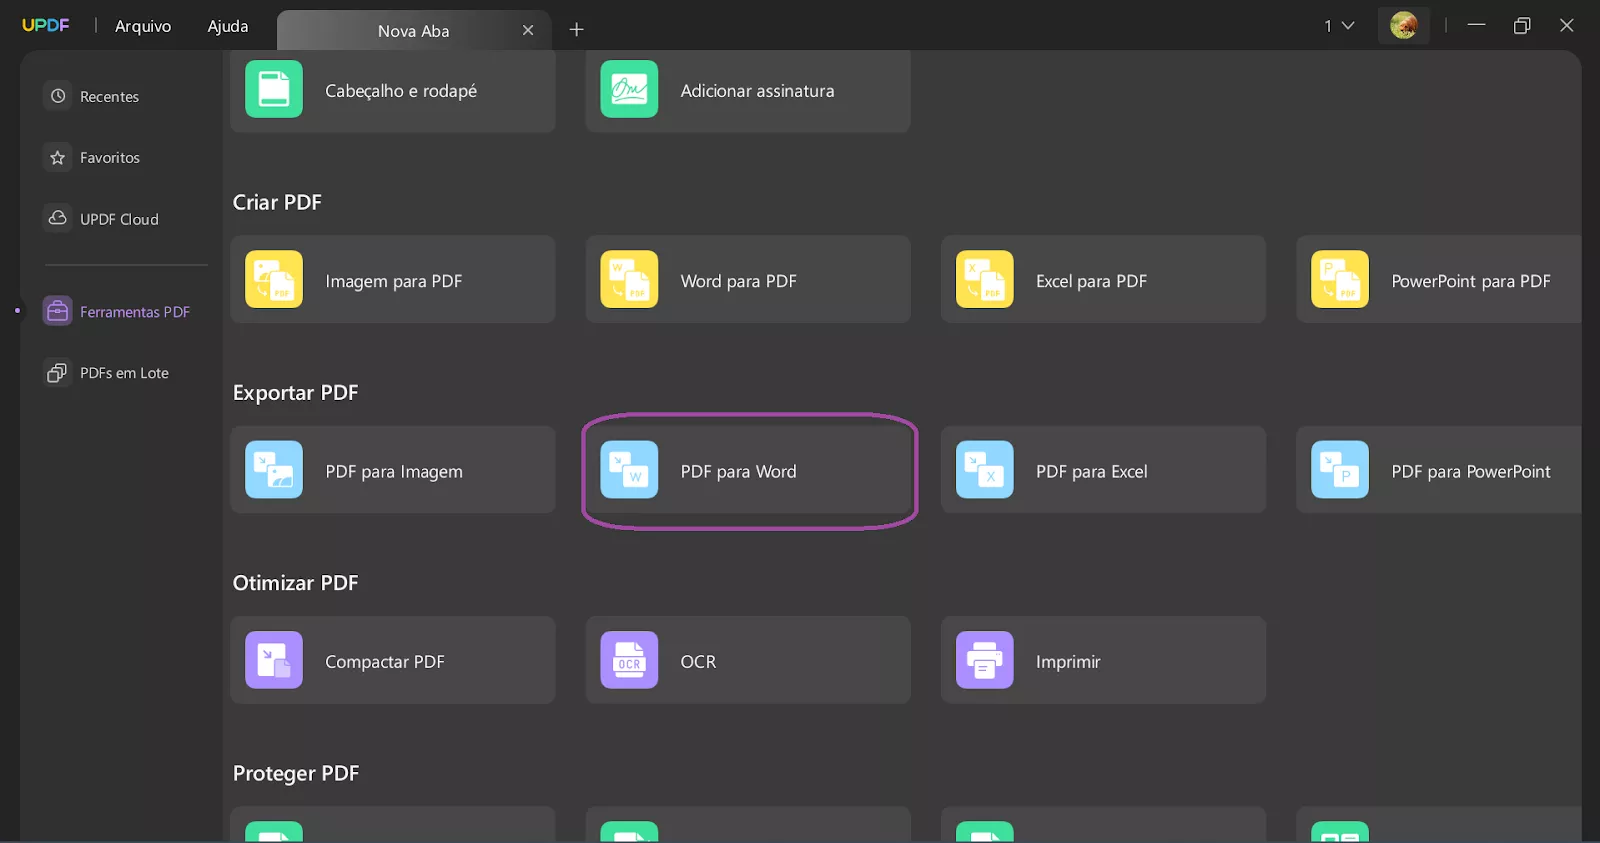Open the user profile avatar

[x=1404, y=25]
